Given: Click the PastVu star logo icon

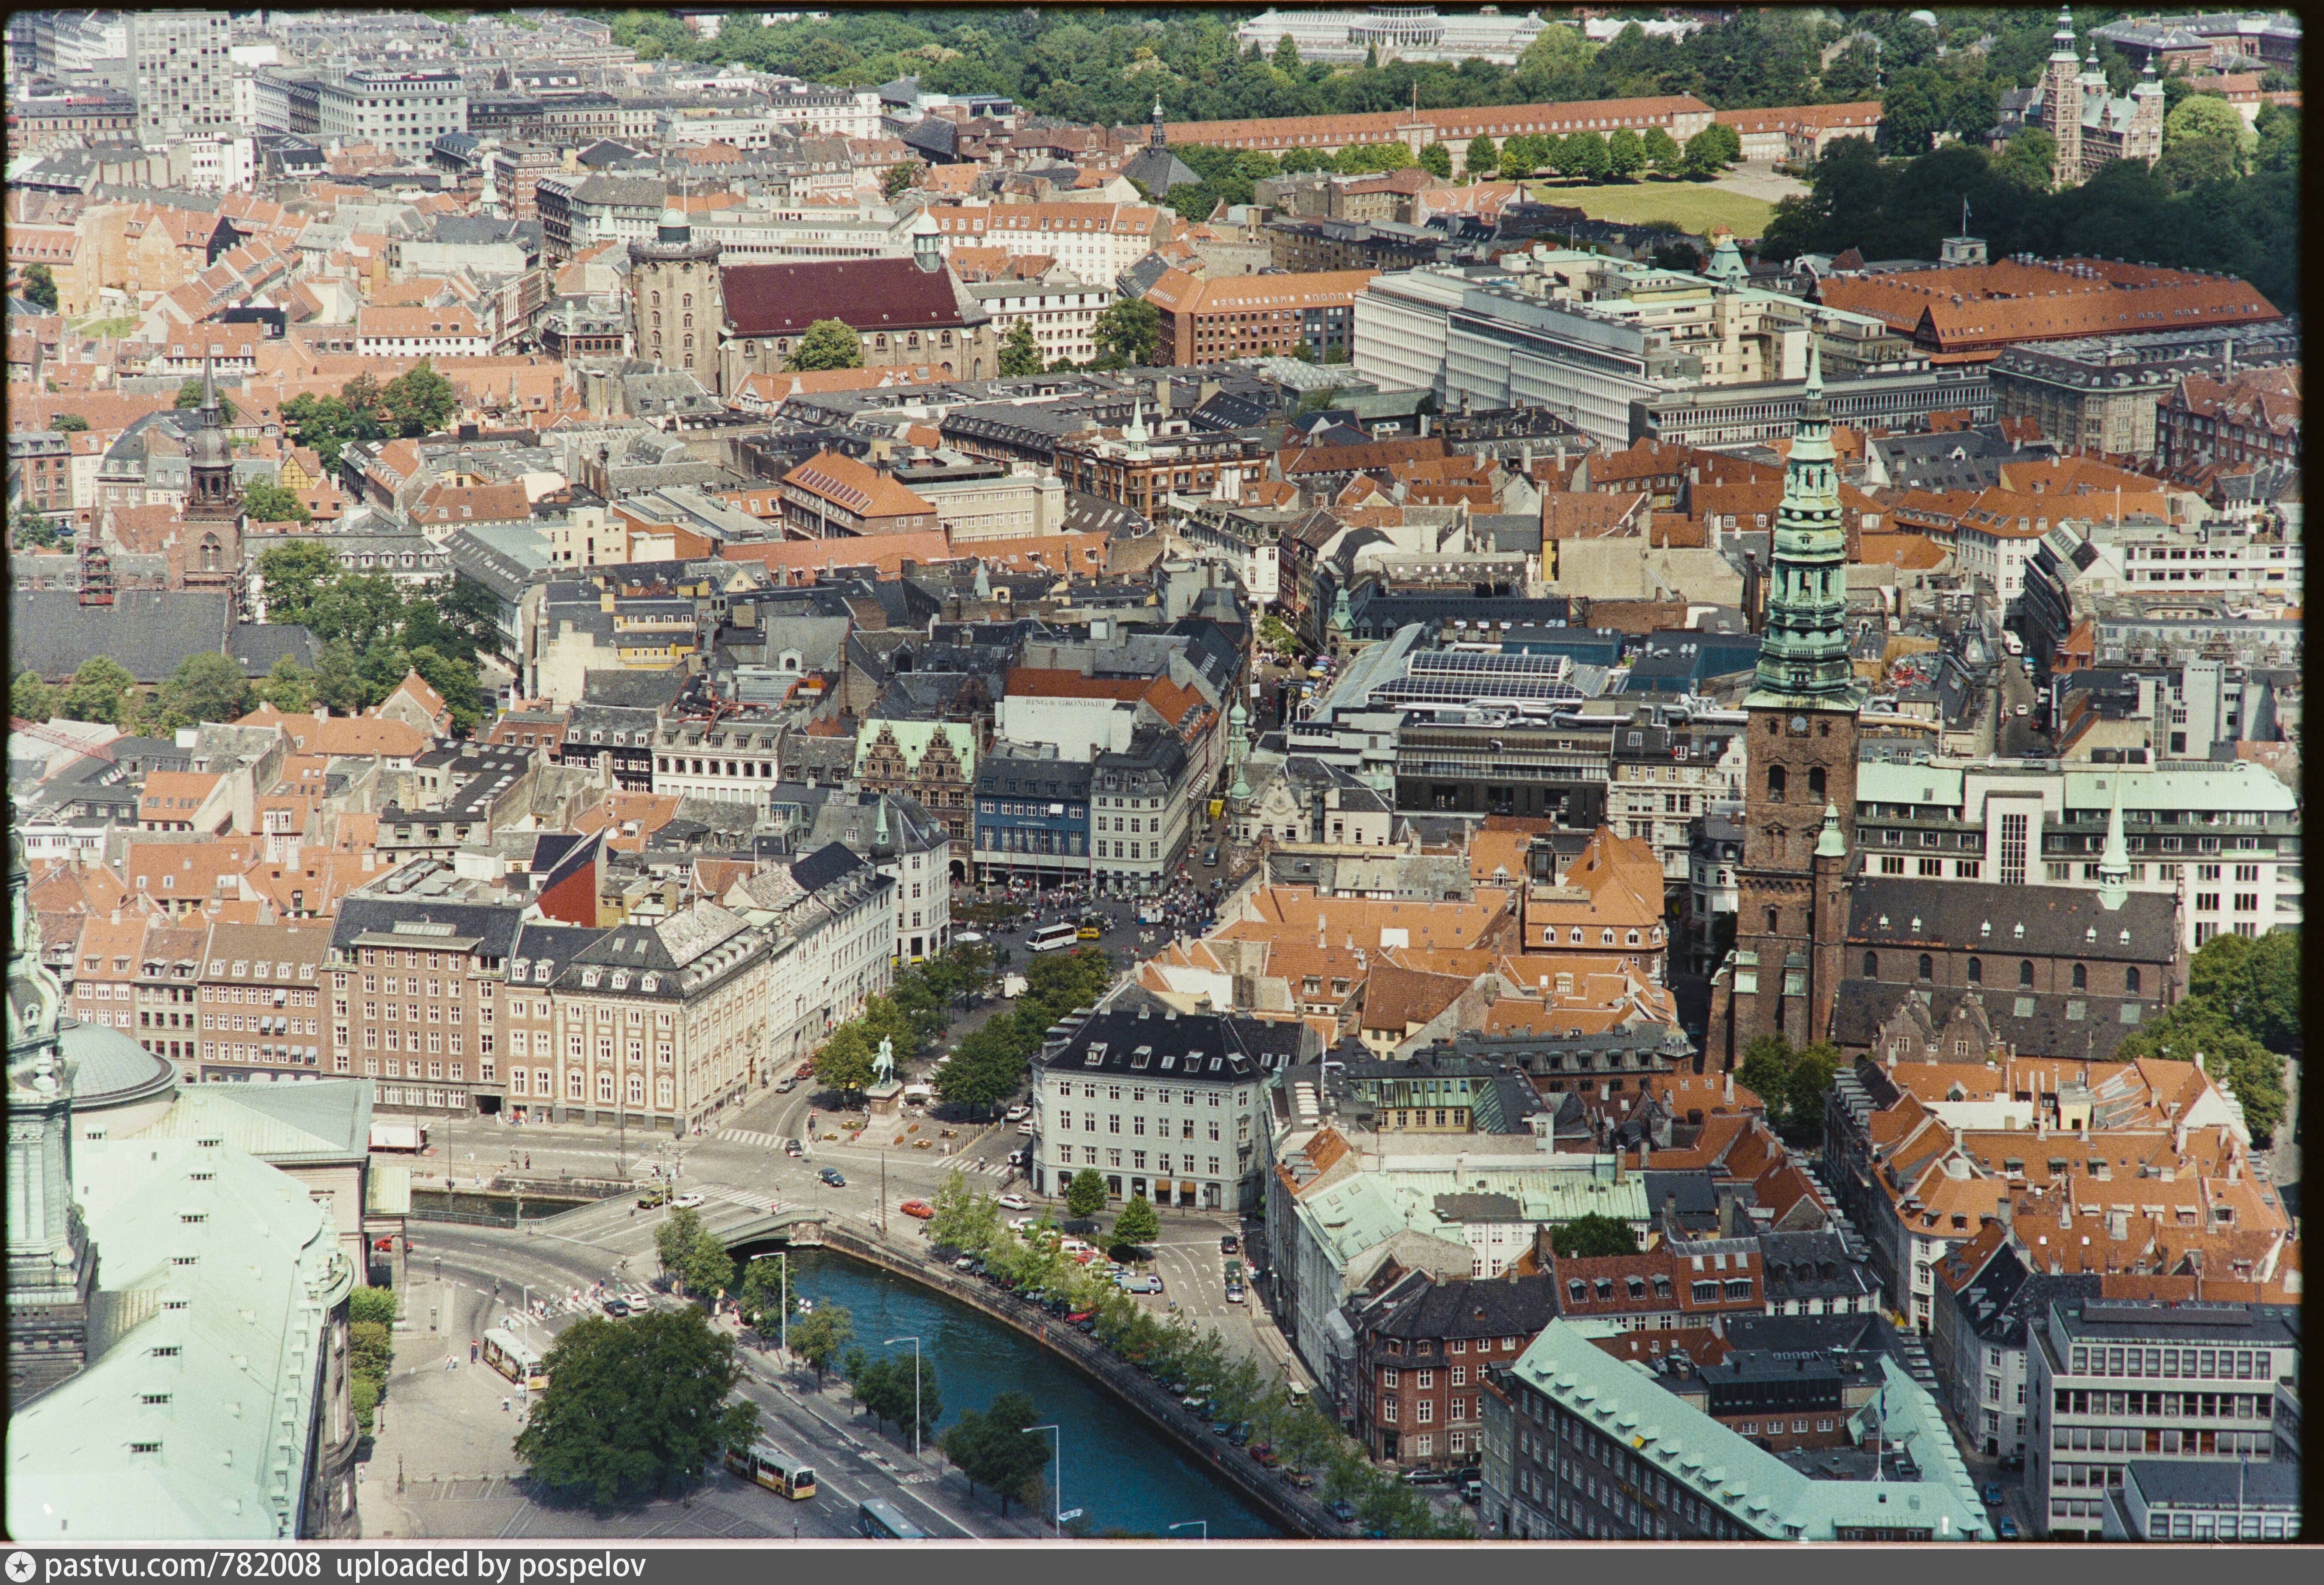Looking at the screenshot, I should [x=20, y=1566].
